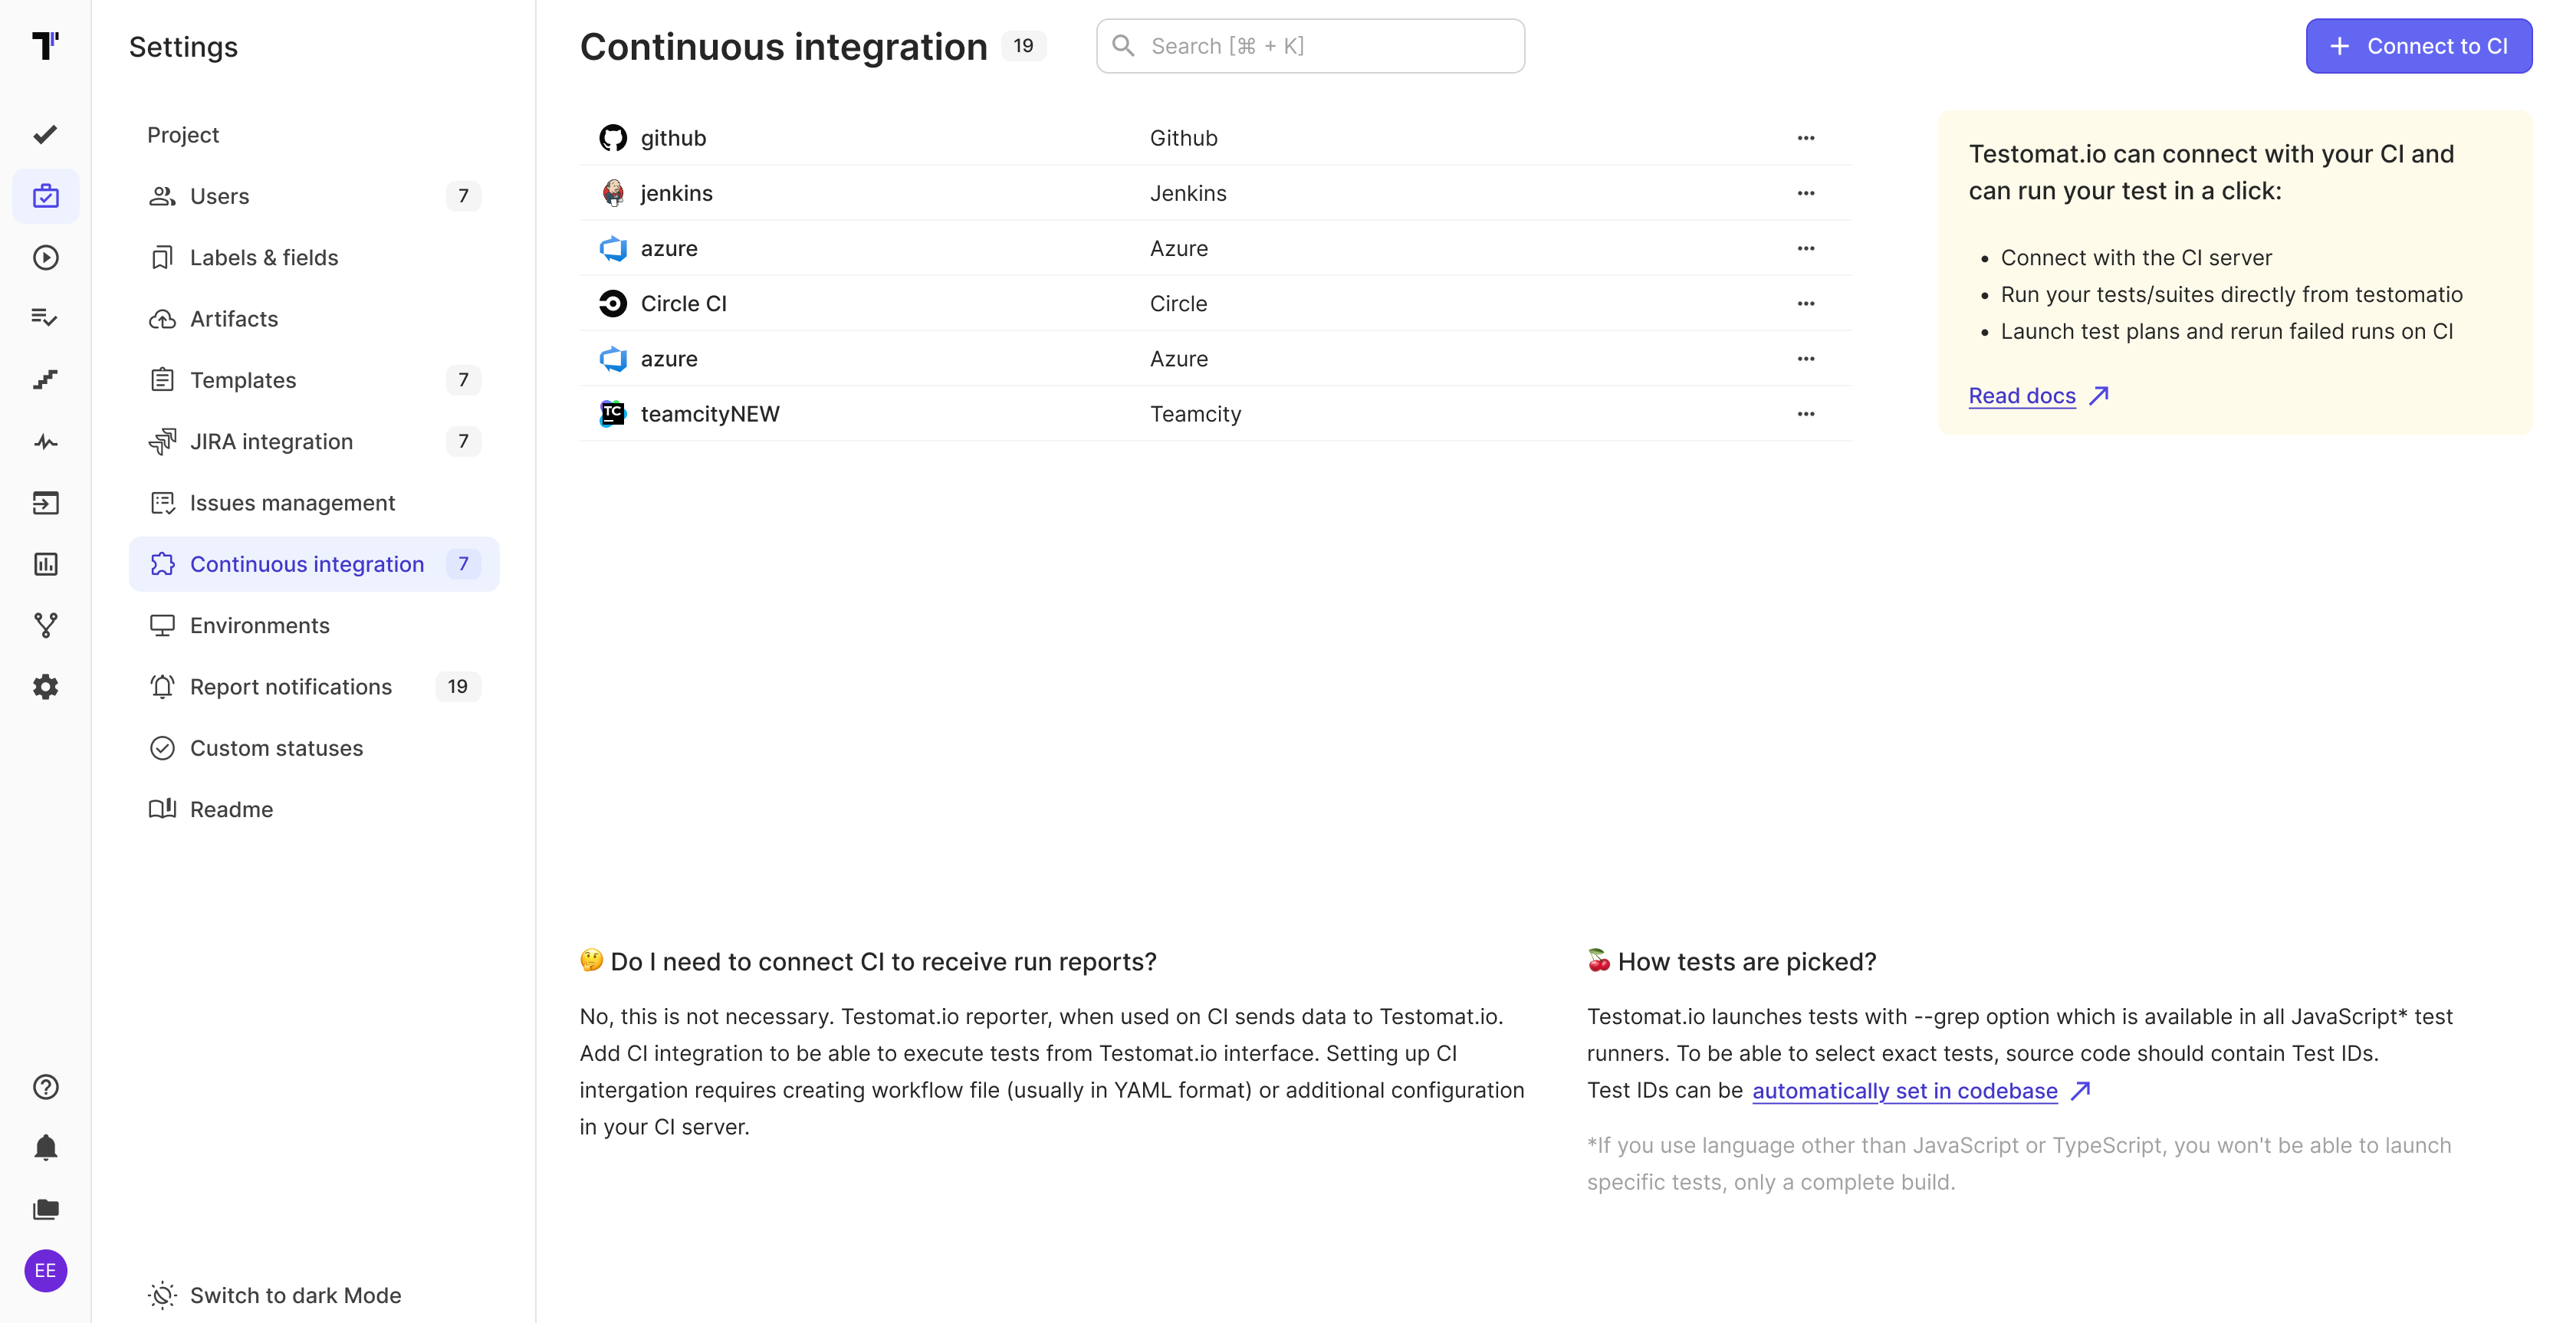Expand options menu for teamcityNEW row
This screenshot has height=1323, width=2576.
click(x=1805, y=414)
